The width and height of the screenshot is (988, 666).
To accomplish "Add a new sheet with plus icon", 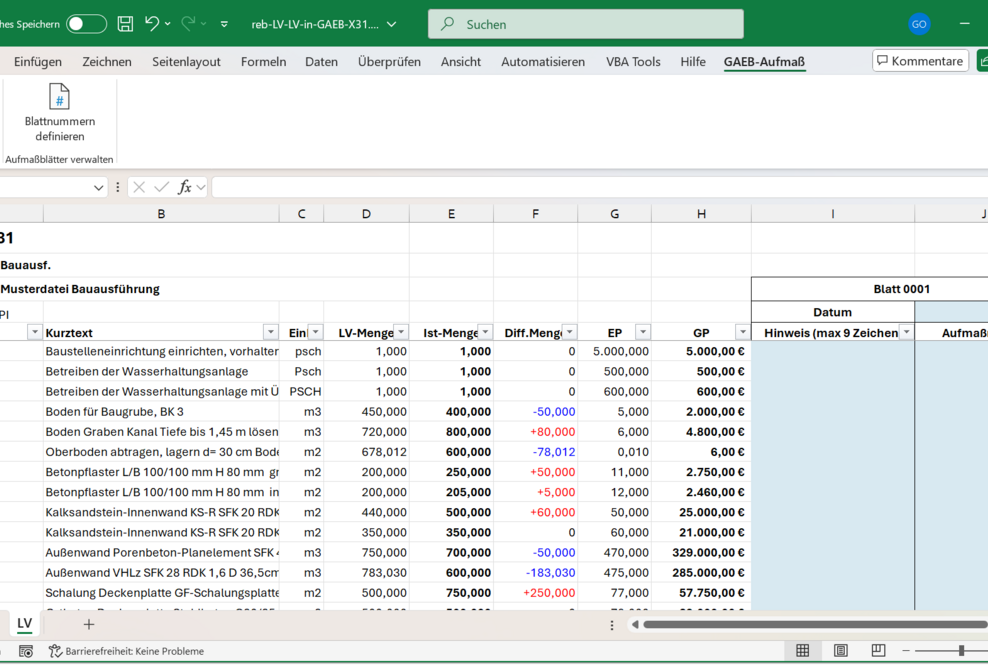I will 88,624.
